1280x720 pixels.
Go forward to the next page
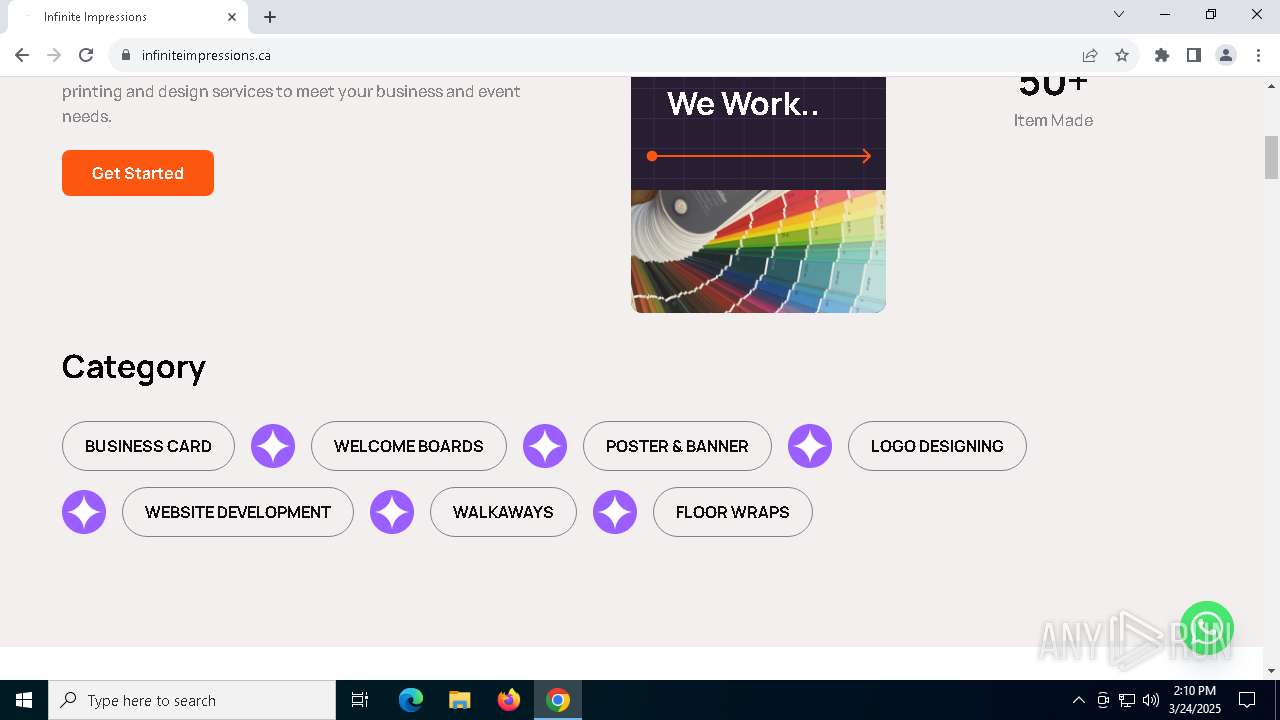(x=54, y=55)
